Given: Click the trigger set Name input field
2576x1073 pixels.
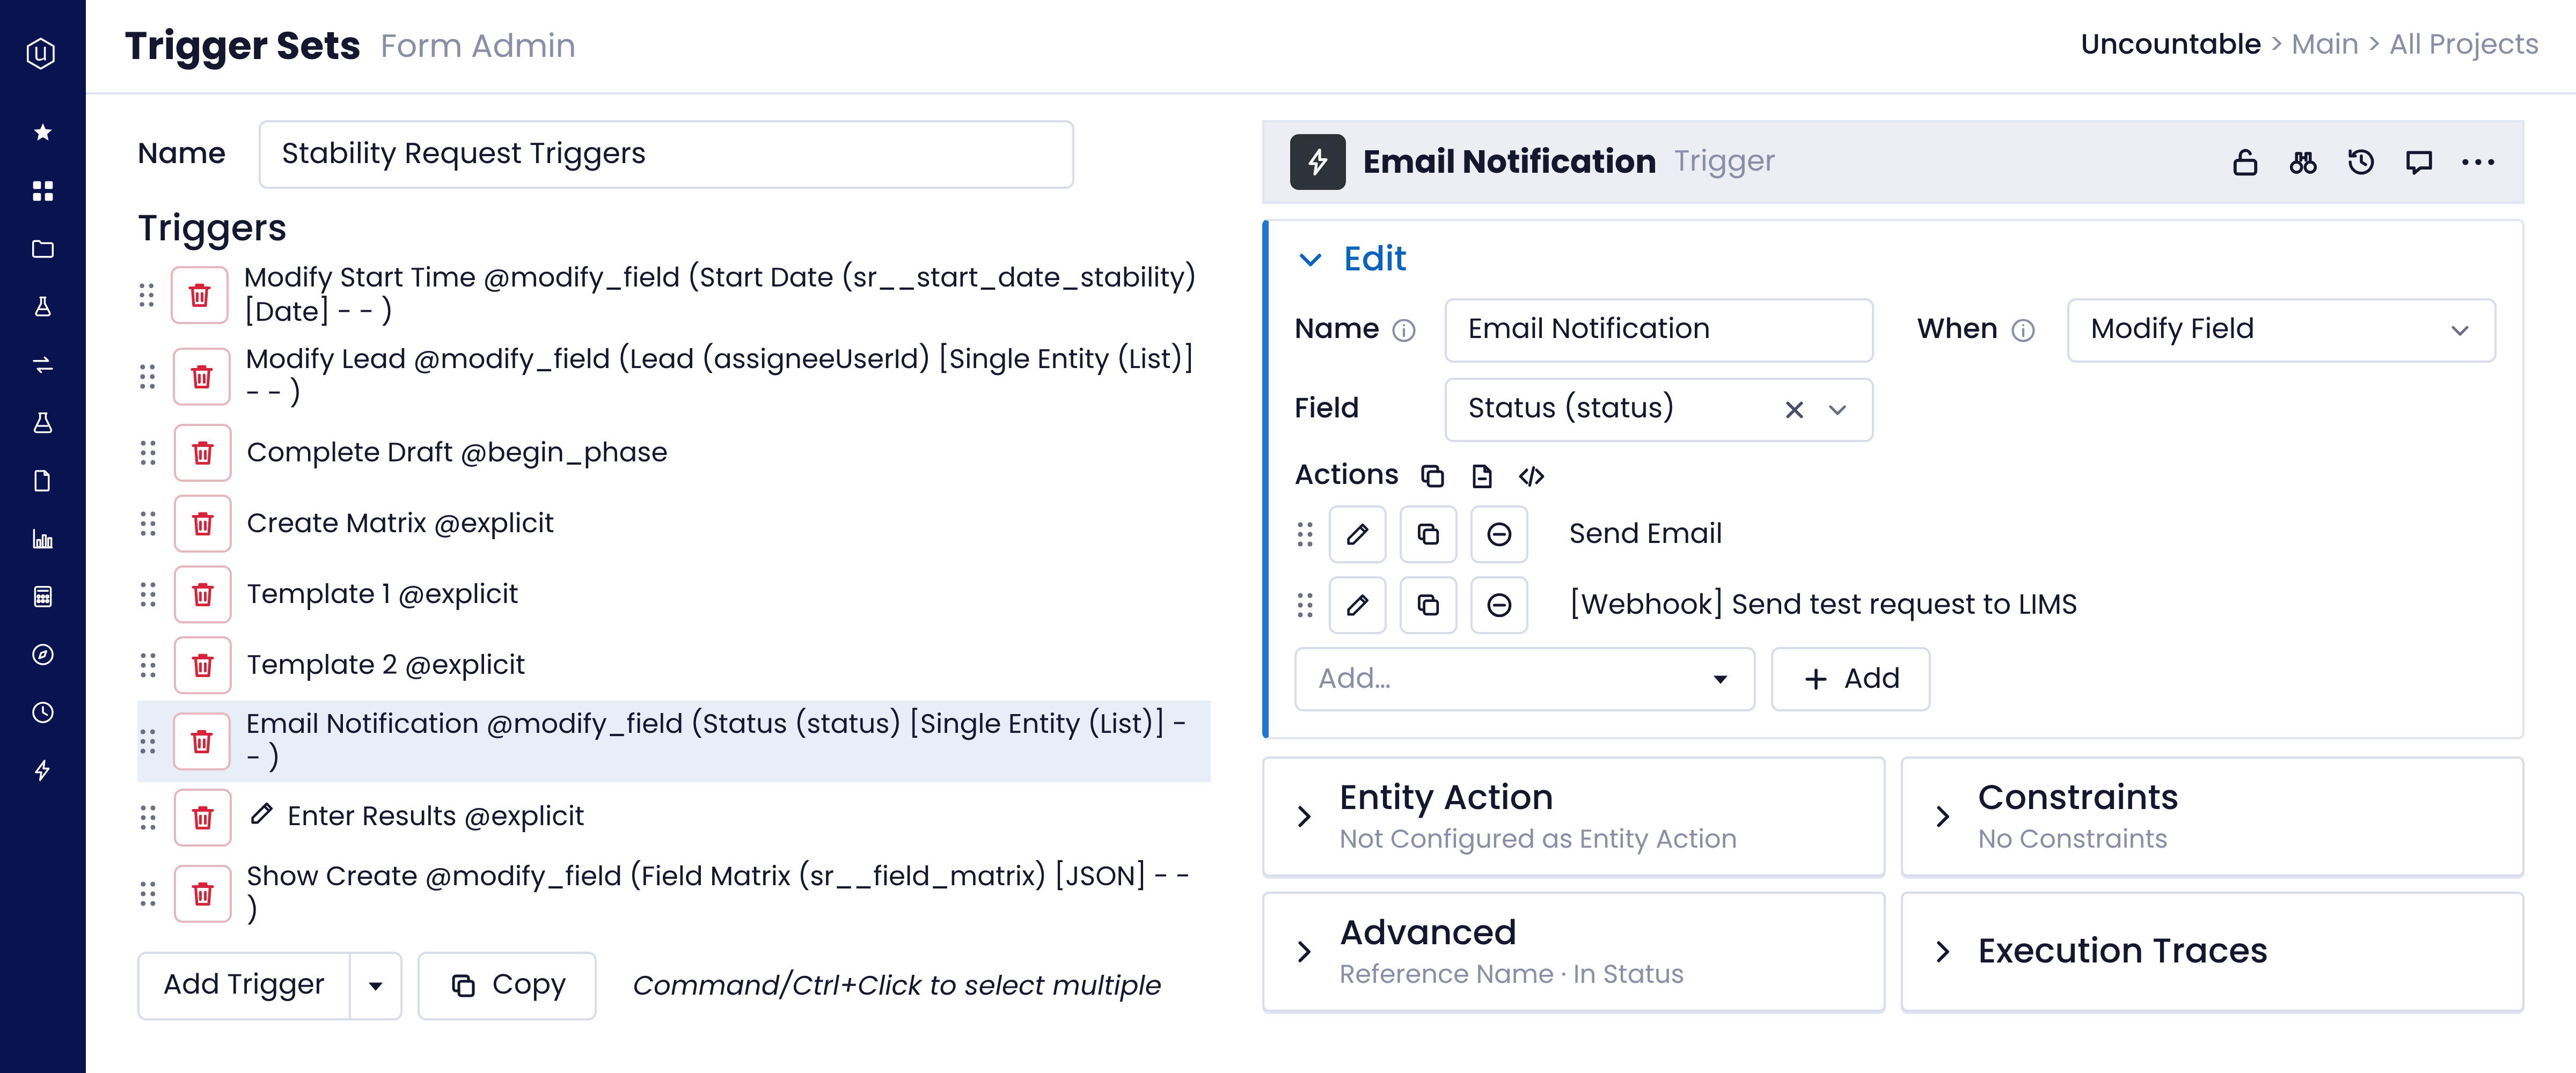Looking at the screenshot, I should pyautogui.click(x=666, y=155).
